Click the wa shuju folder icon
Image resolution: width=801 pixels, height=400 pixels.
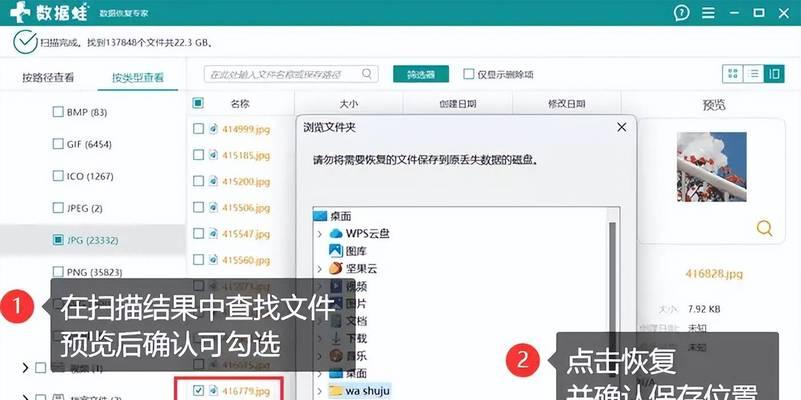tap(336, 391)
